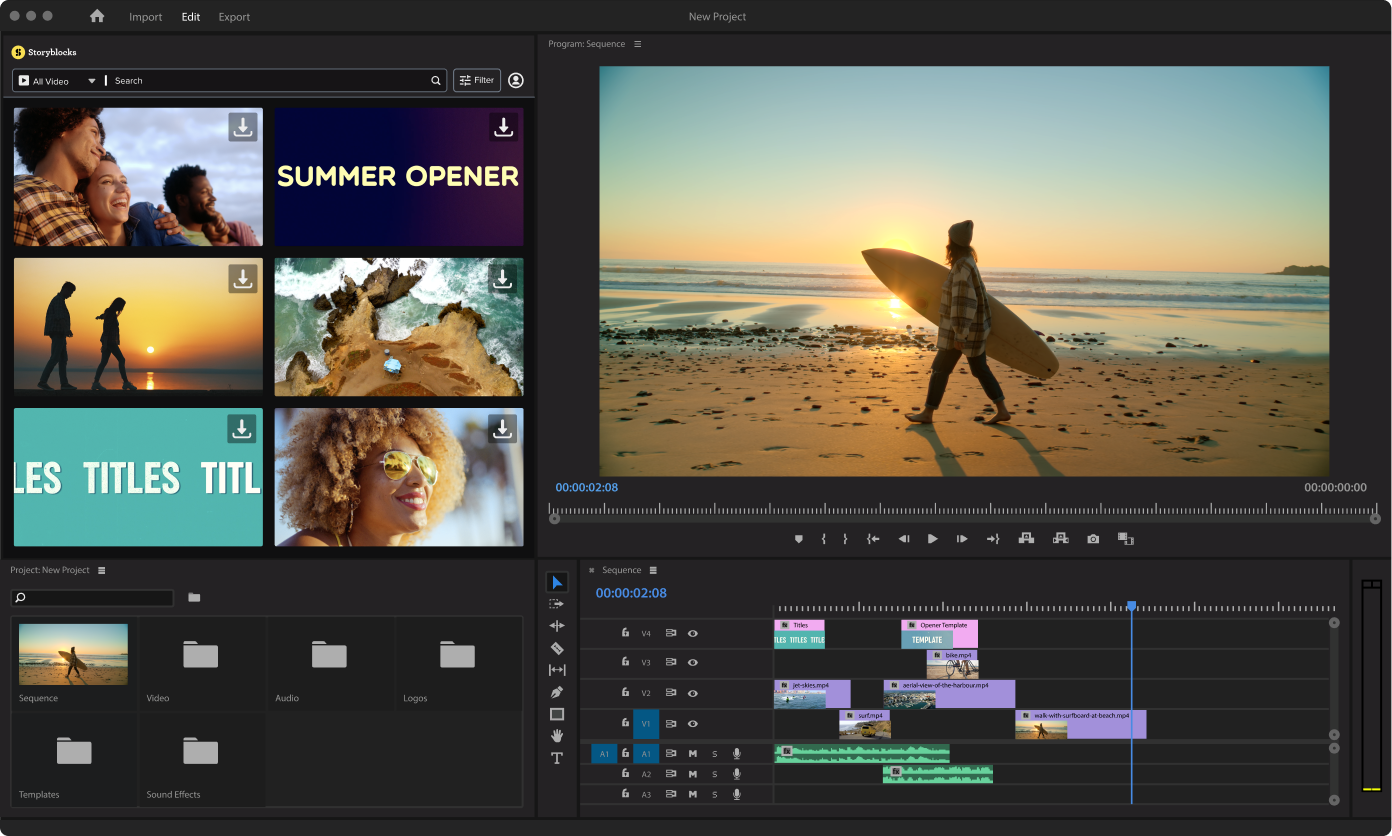Image resolution: width=1392 pixels, height=836 pixels.
Task: Open the Import menu
Action: coord(146,16)
